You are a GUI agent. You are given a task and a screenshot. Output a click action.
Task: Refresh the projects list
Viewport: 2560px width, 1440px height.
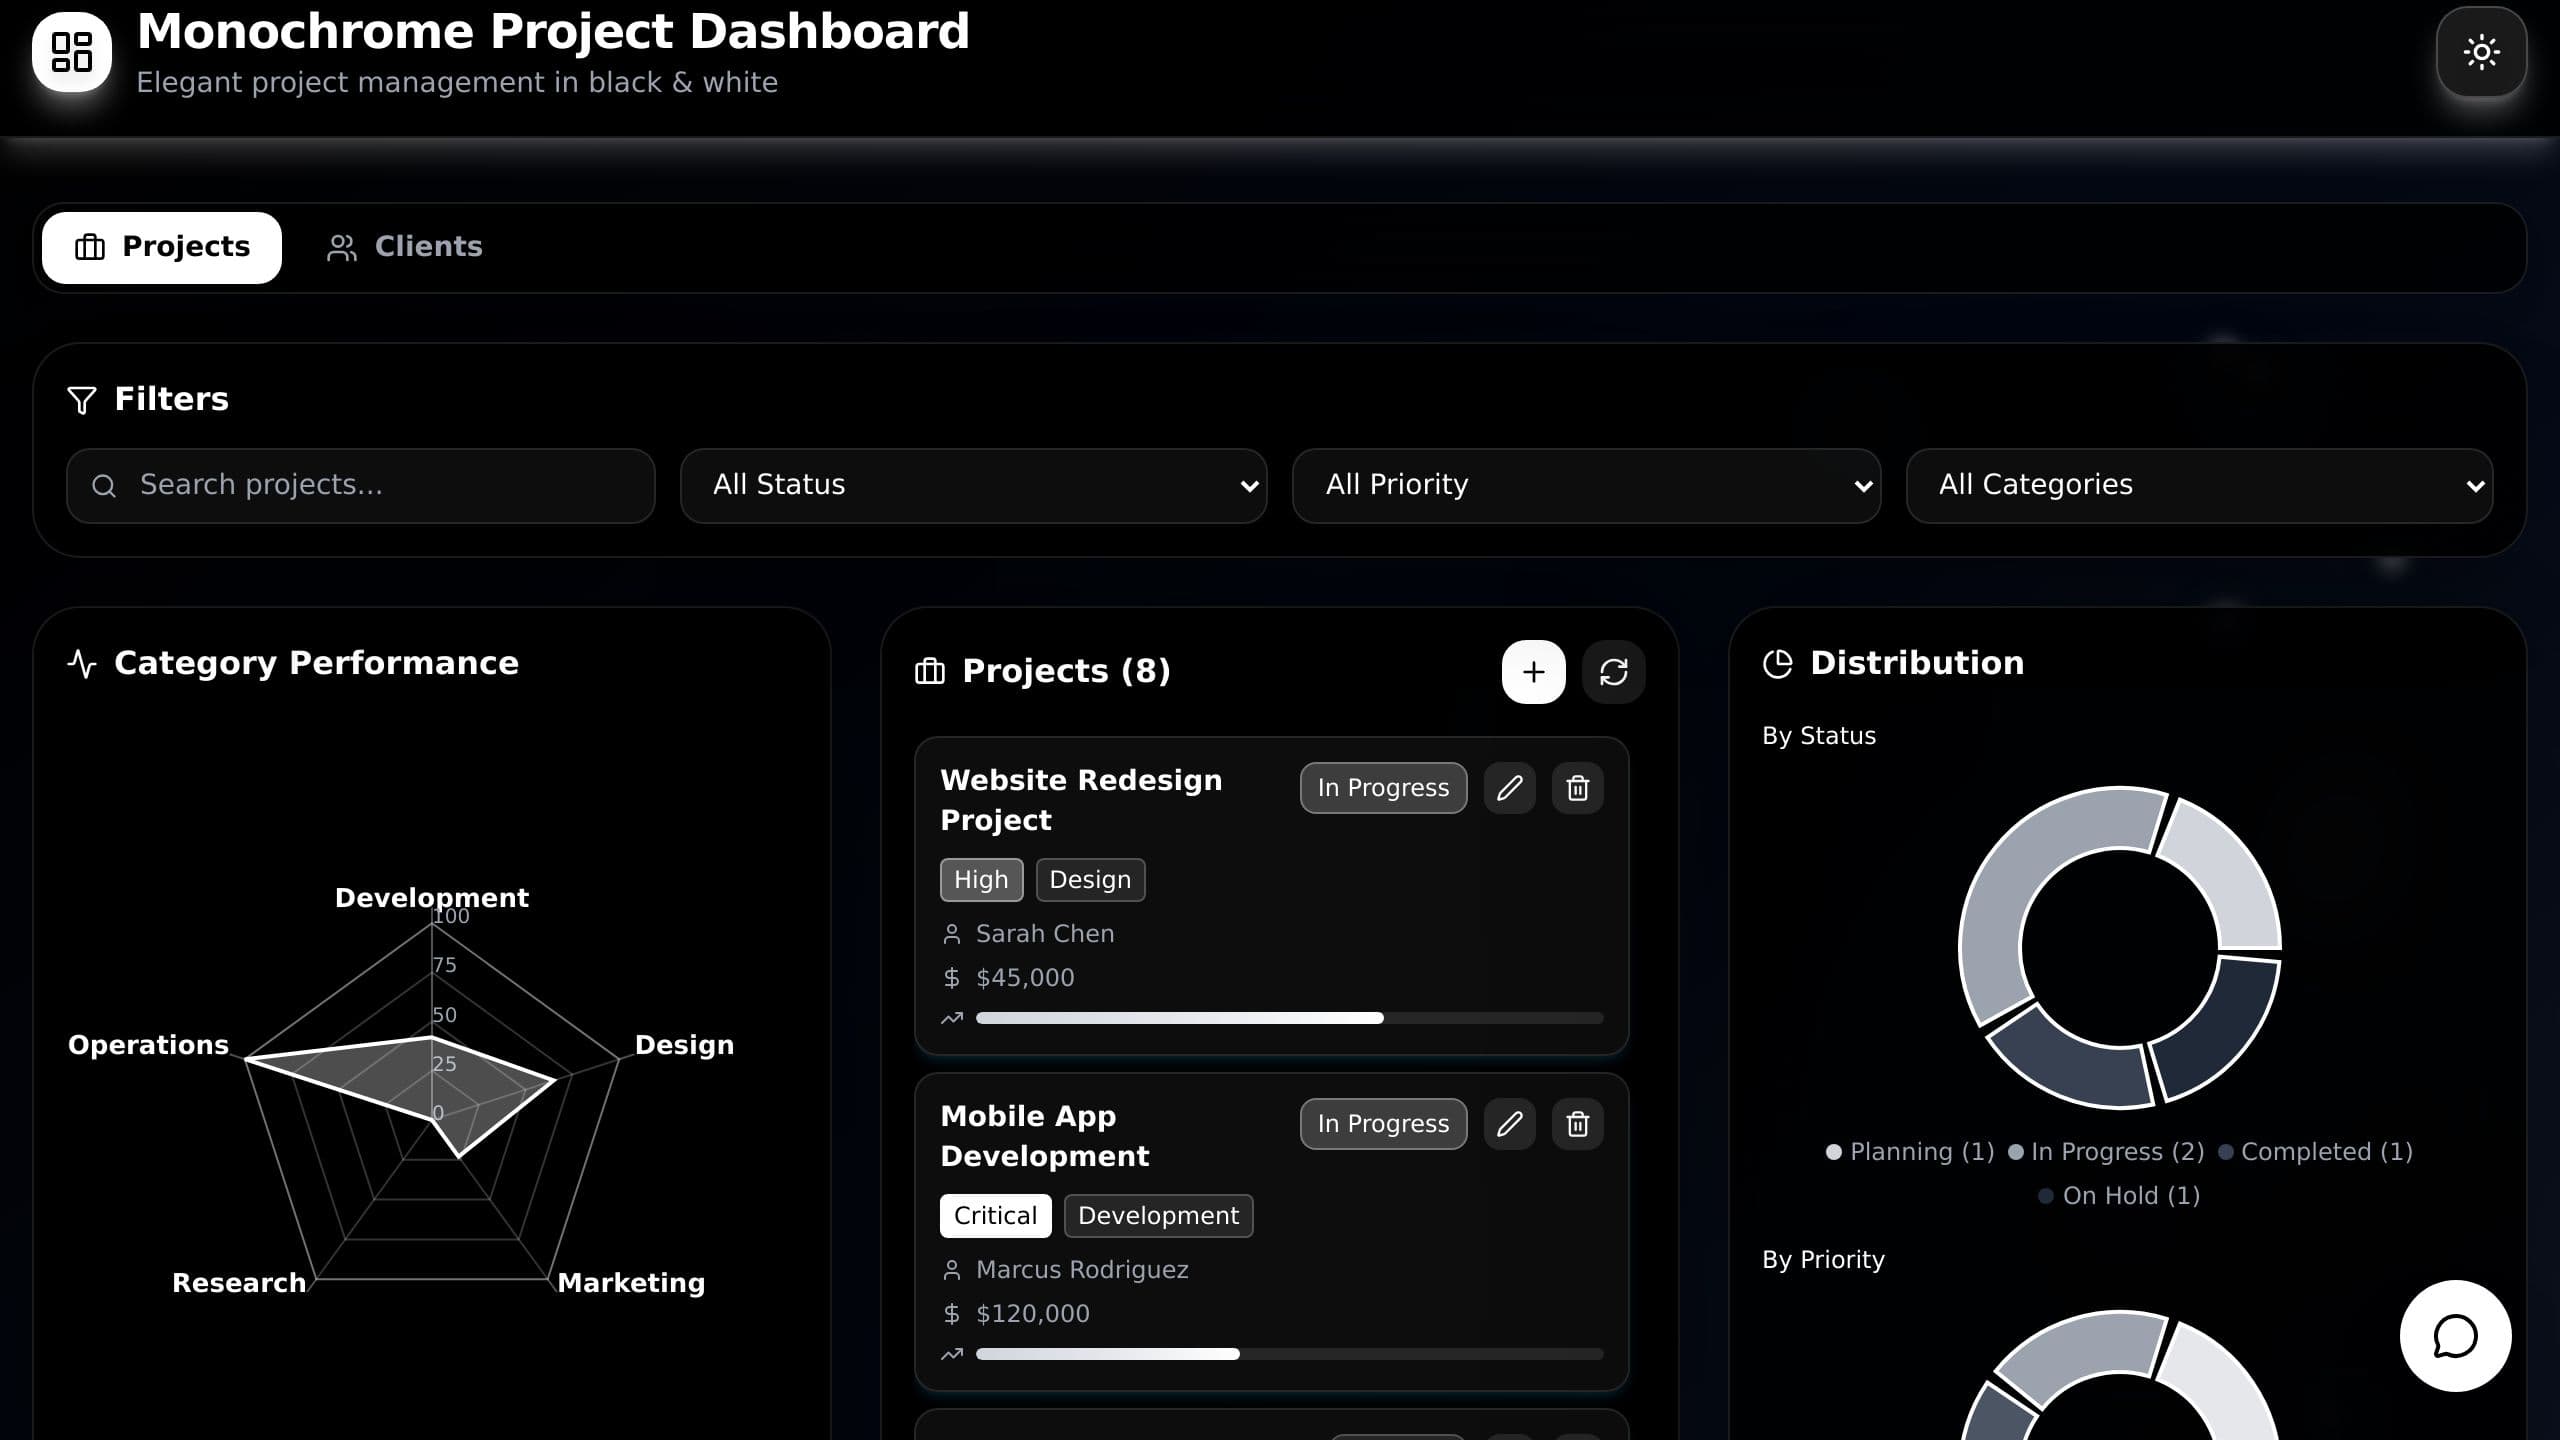(x=1614, y=672)
